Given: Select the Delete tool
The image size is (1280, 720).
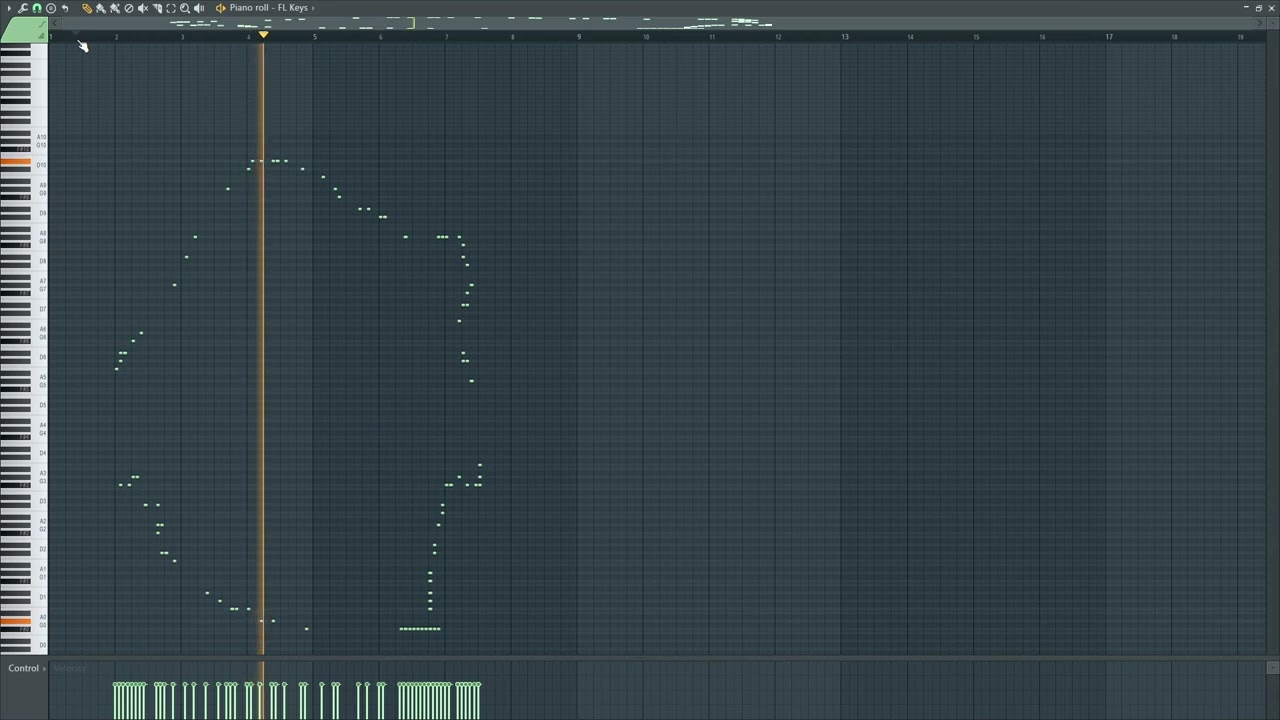Looking at the screenshot, I should click(x=129, y=8).
